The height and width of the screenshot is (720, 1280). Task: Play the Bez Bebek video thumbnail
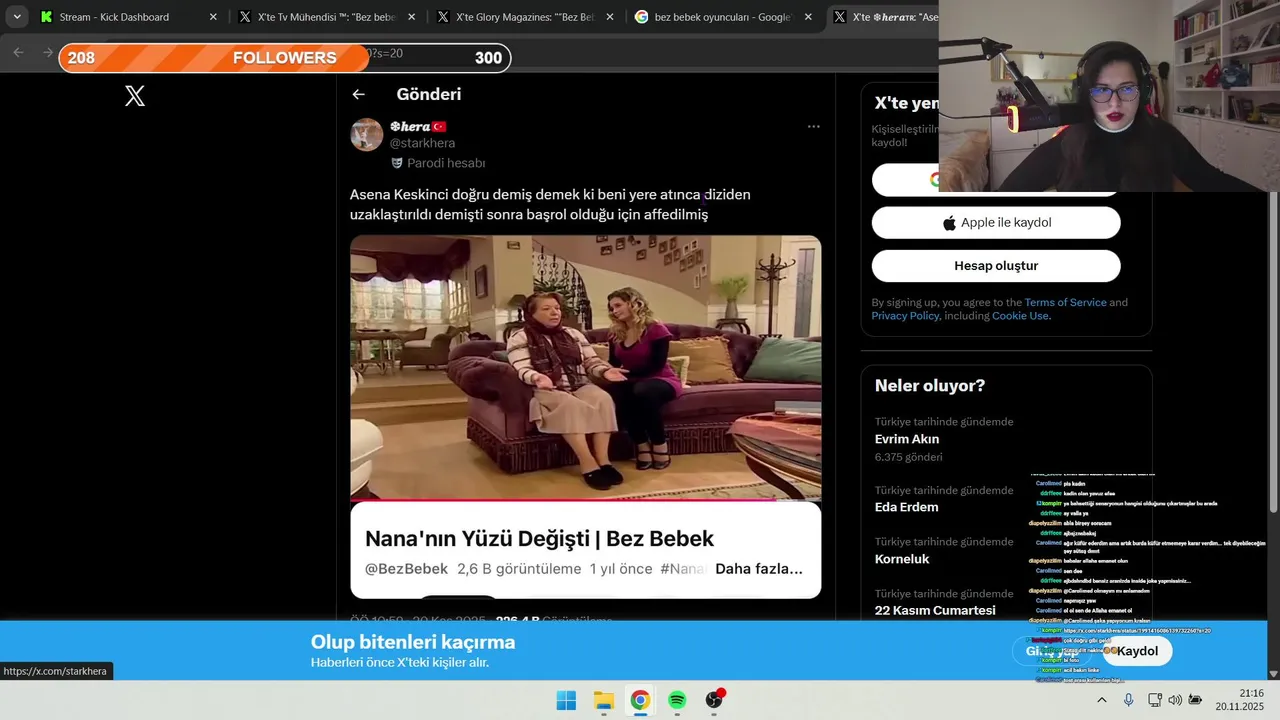586,368
